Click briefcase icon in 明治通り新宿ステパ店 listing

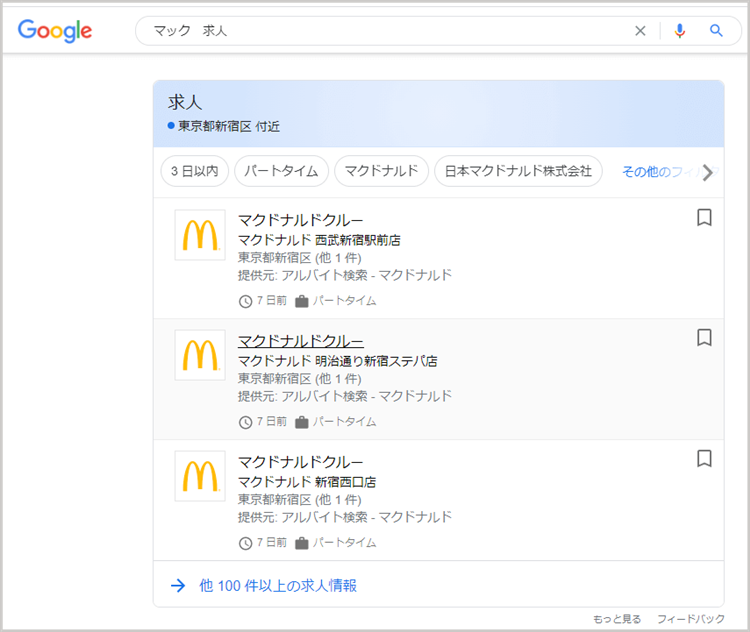[x=301, y=422]
